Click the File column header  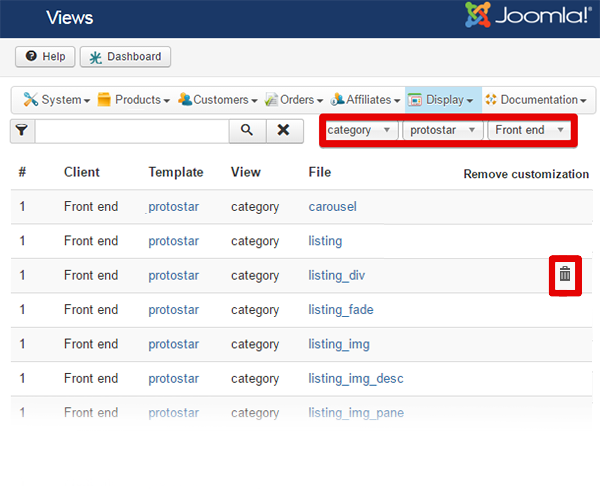[x=320, y=172]
